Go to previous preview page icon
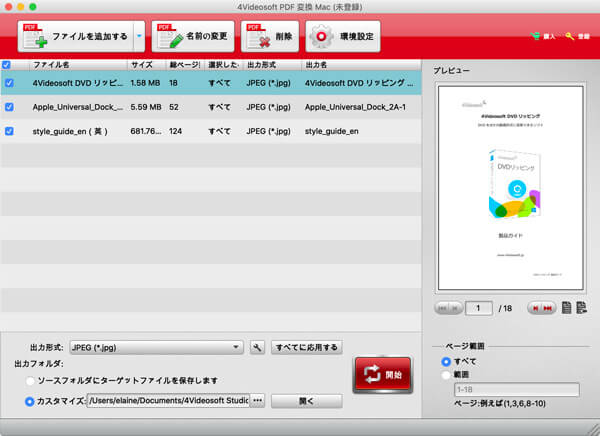Screen dimensions: 600x436 pyautogui.click(x=455, y=308)
